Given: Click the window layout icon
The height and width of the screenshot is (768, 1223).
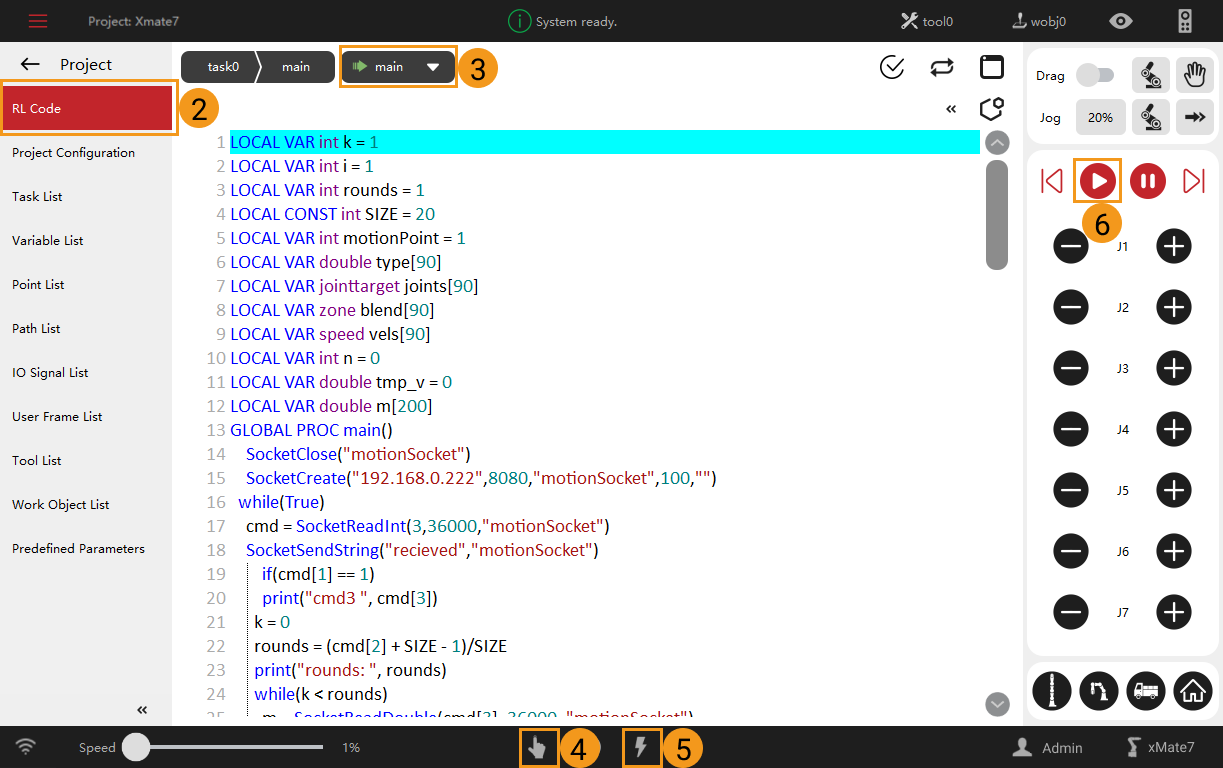Looking at the screenshot, I should coord(991,67).
